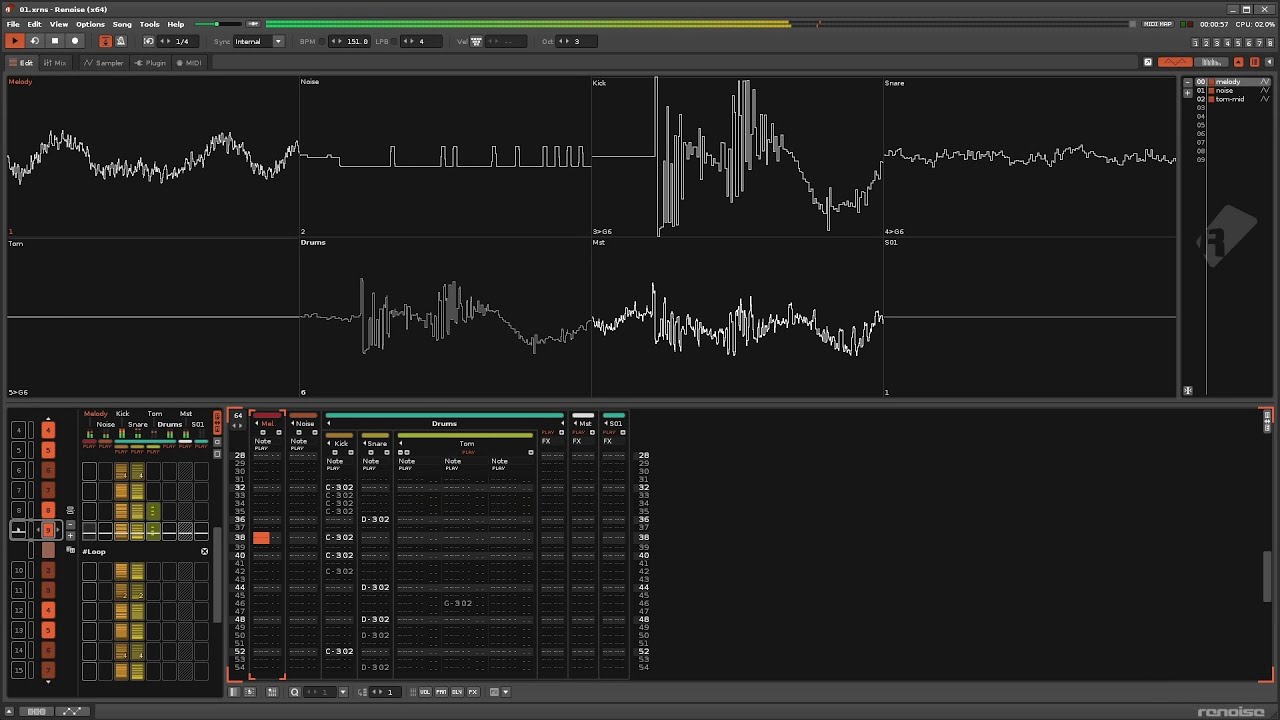The height and width of the screenshot is (720, 1280).
Task: Collapse the Tom track column
Action: point(401,443)
